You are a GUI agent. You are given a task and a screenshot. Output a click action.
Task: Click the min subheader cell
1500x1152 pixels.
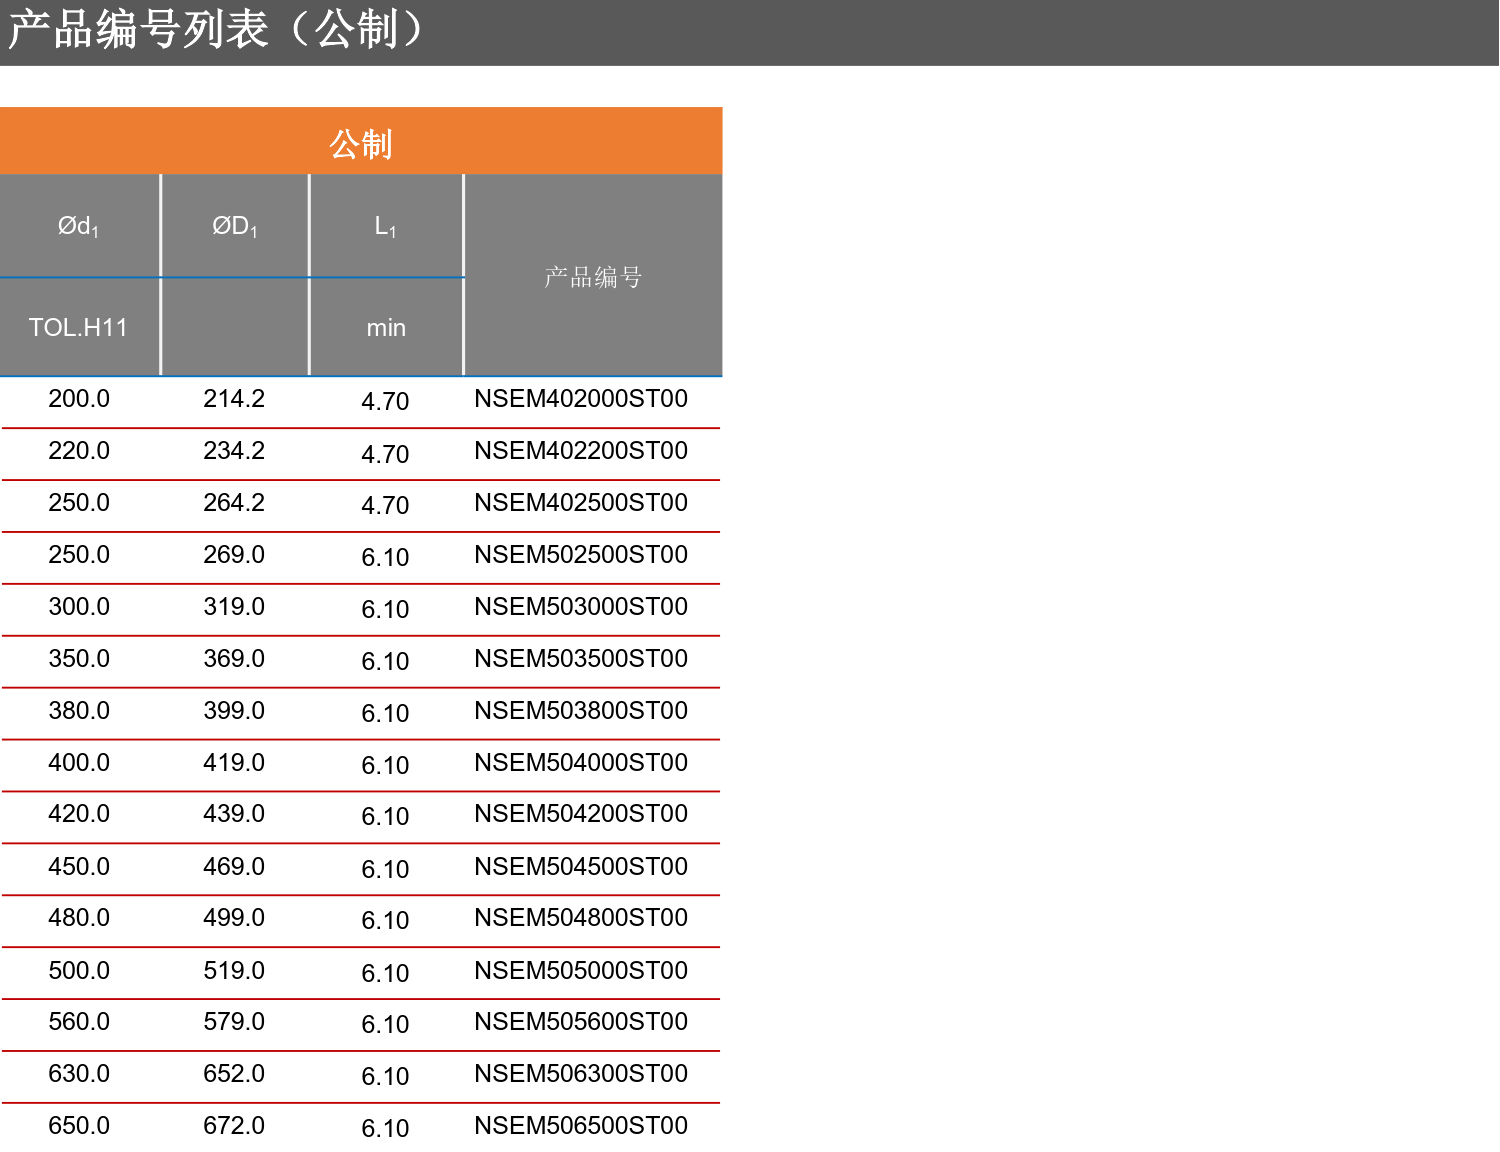point(386,328)
